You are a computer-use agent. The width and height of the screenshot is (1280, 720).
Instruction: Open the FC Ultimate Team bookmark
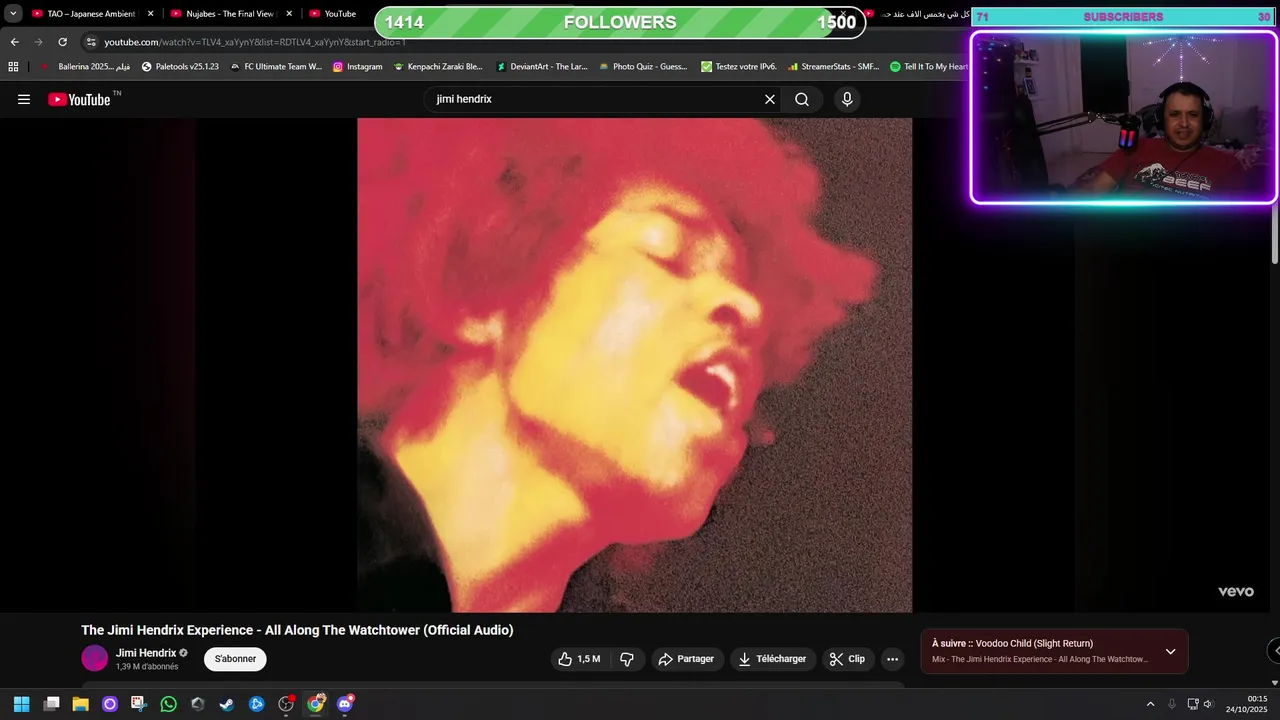coord(275,67)
